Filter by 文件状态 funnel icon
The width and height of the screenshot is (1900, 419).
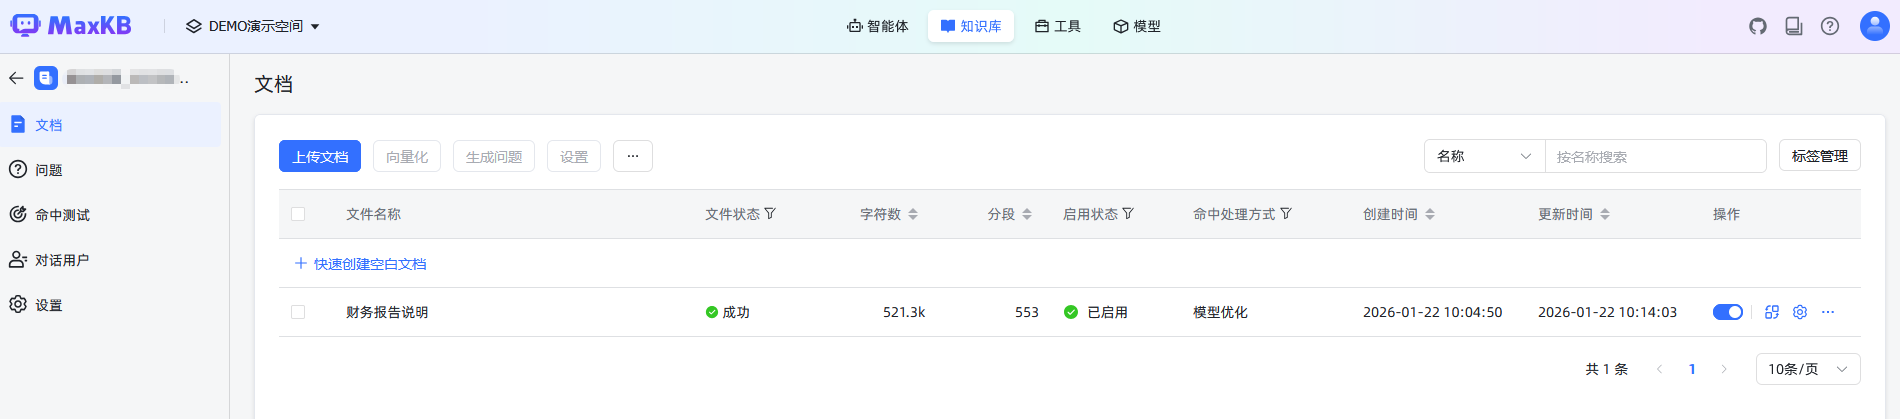click(x=770, y=214)
